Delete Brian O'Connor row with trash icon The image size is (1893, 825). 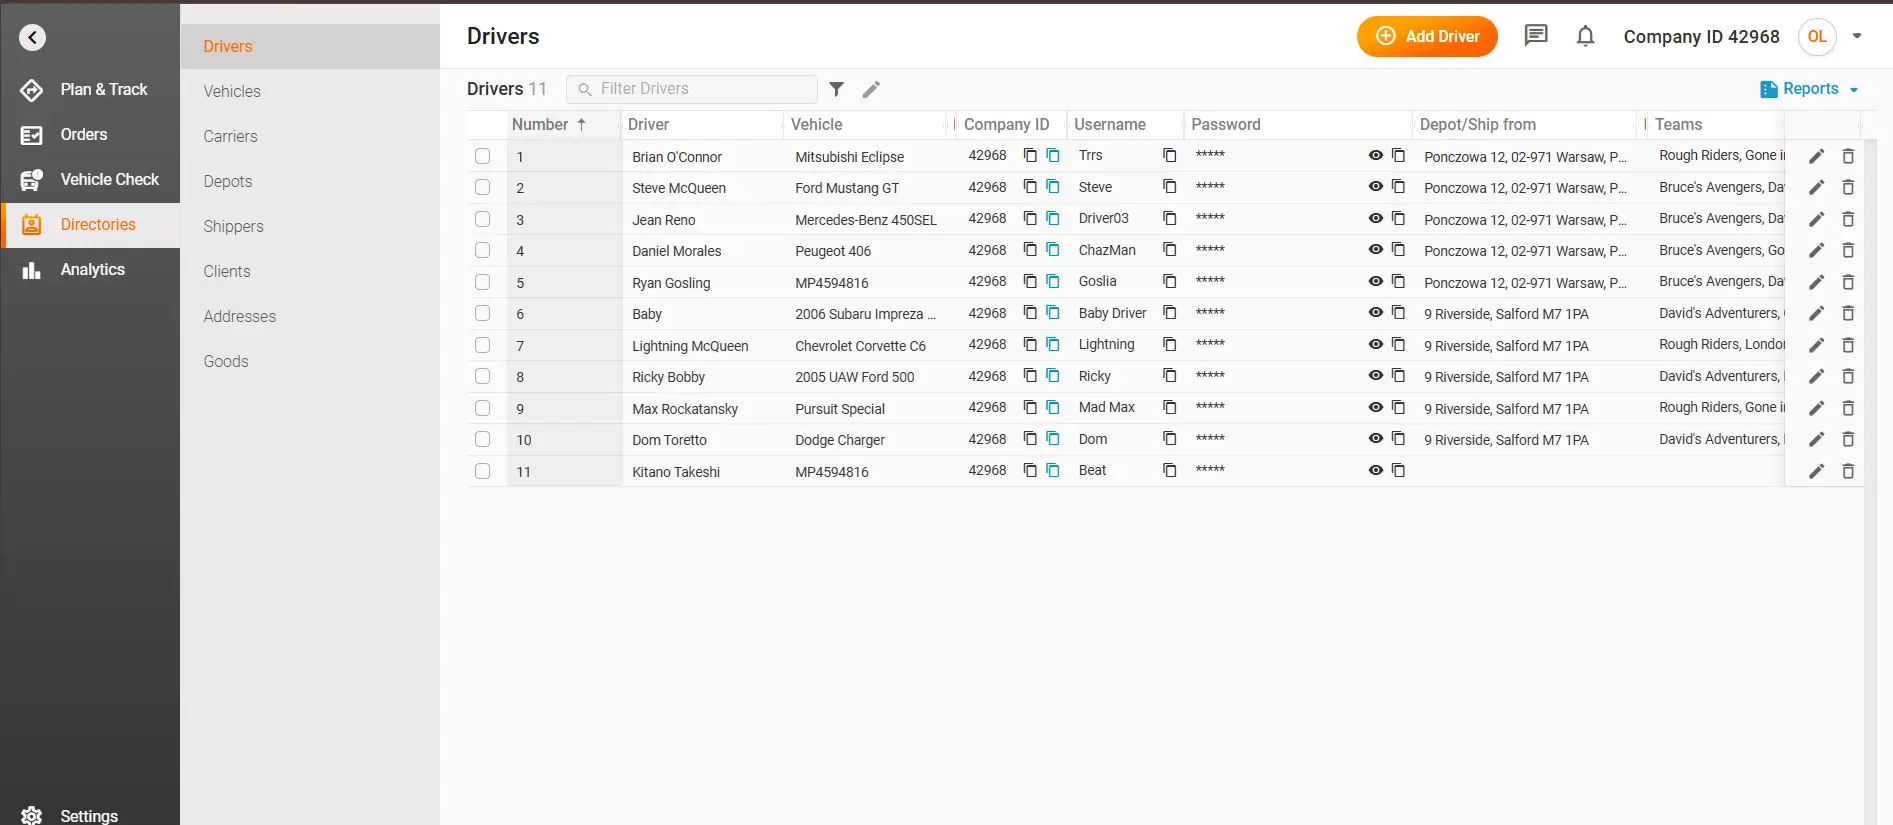click(1848, 156)
